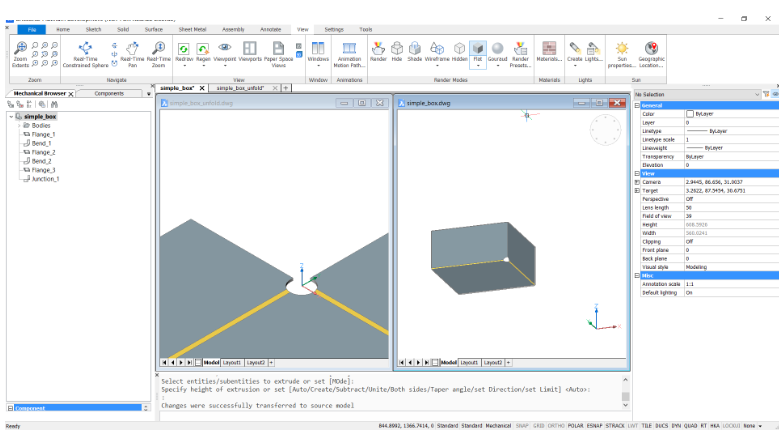Click the ByLayer color swatch
The height and width of the screenshot is (430, 779).
690,114
